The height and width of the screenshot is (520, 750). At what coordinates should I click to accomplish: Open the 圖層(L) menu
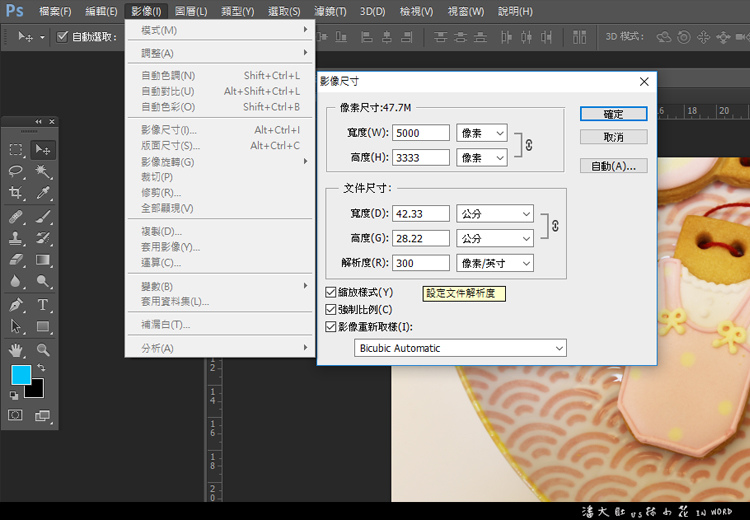click(191, 11)
